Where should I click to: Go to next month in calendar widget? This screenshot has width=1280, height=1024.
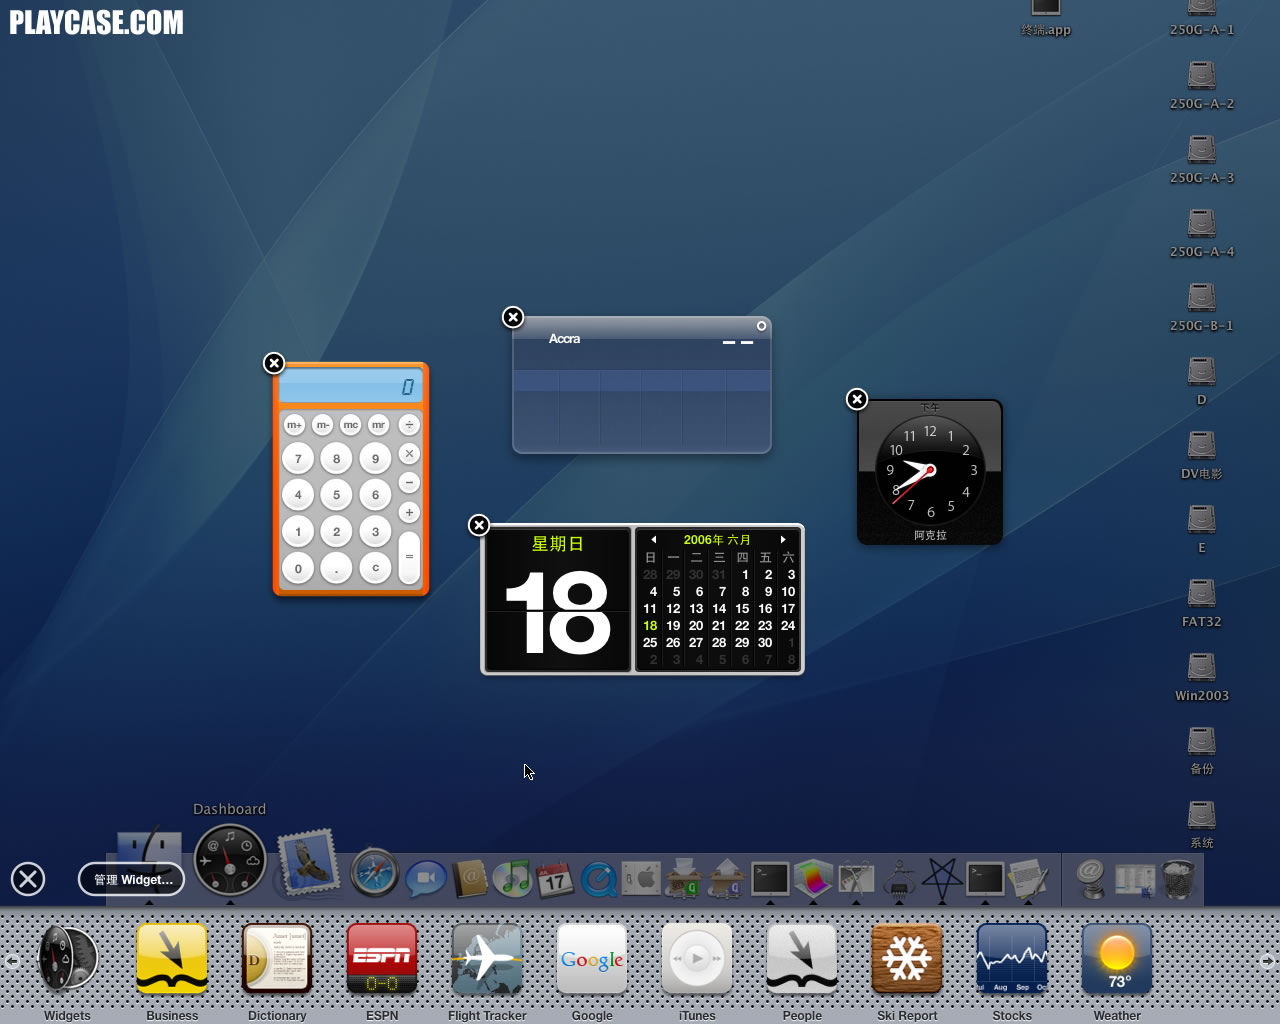(x=783, y=540)
